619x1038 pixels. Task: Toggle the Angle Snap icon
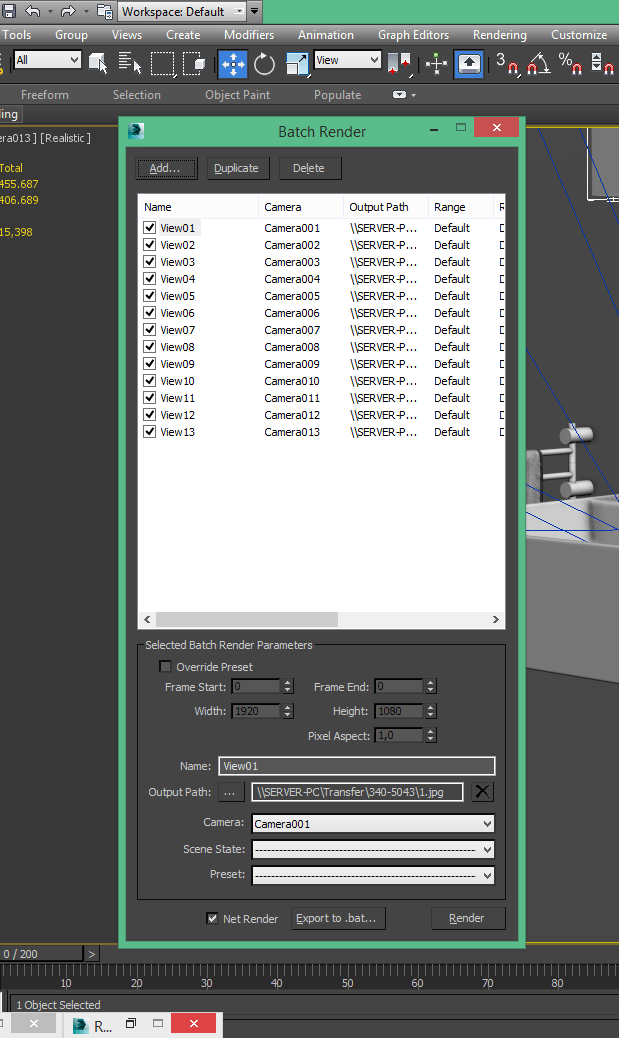(x=539, y=64)
